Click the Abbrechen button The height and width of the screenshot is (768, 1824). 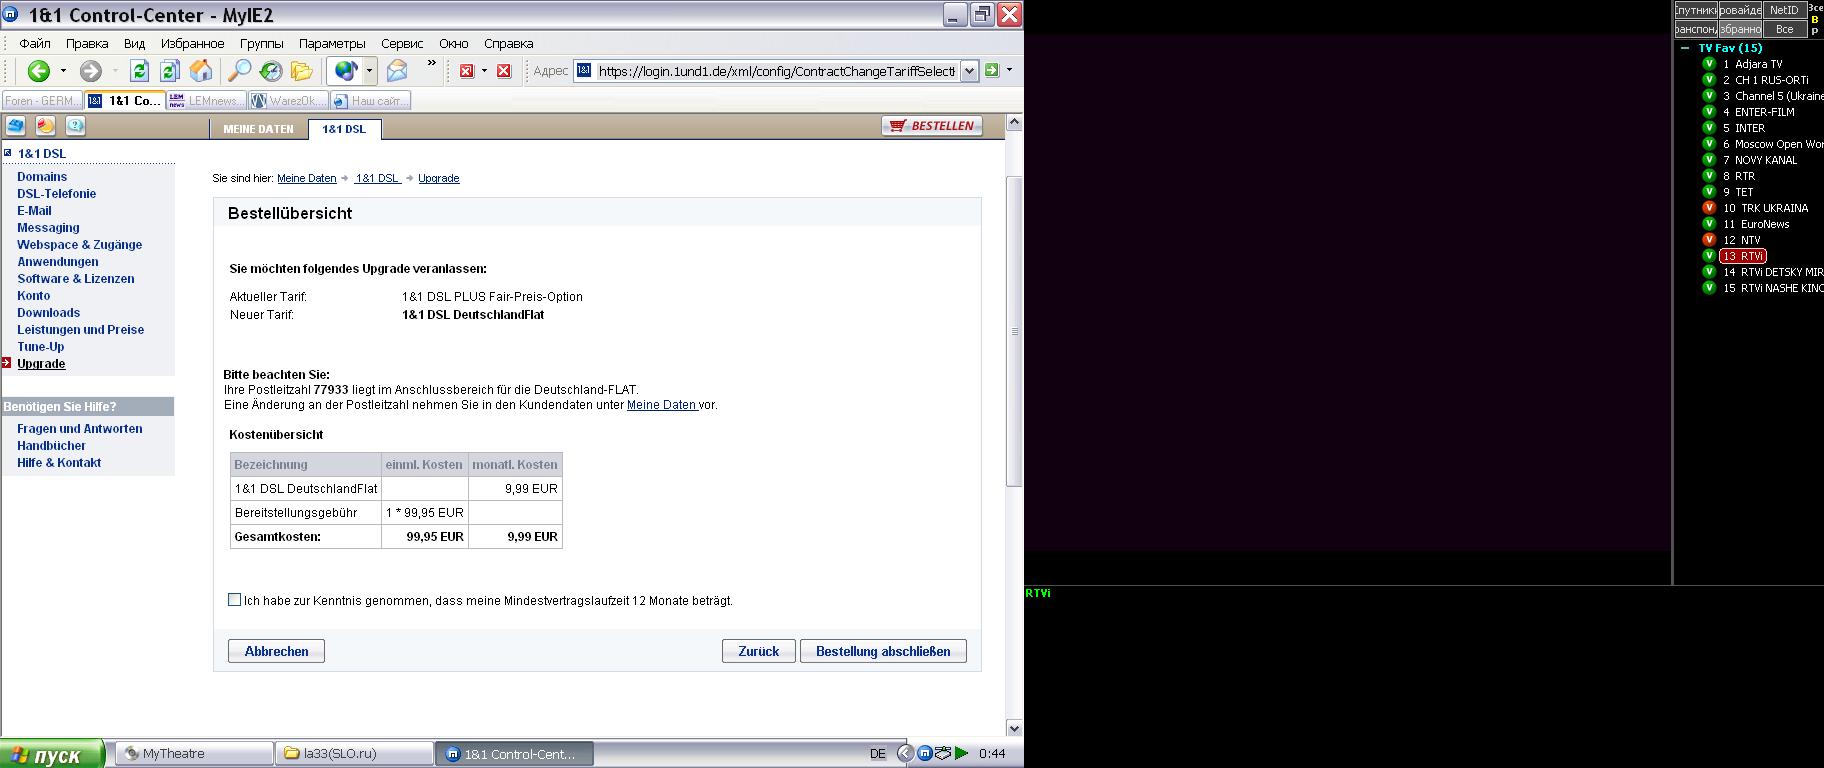click(x=276, y=651)
